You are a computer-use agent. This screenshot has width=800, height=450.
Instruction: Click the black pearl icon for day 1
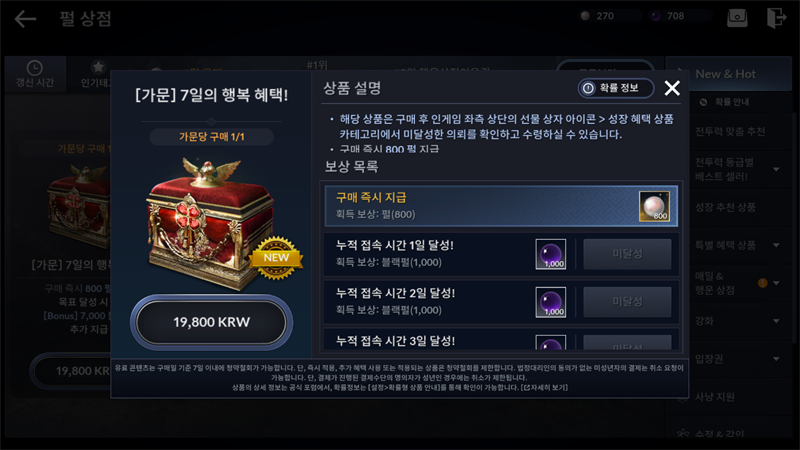click(551, 254)
